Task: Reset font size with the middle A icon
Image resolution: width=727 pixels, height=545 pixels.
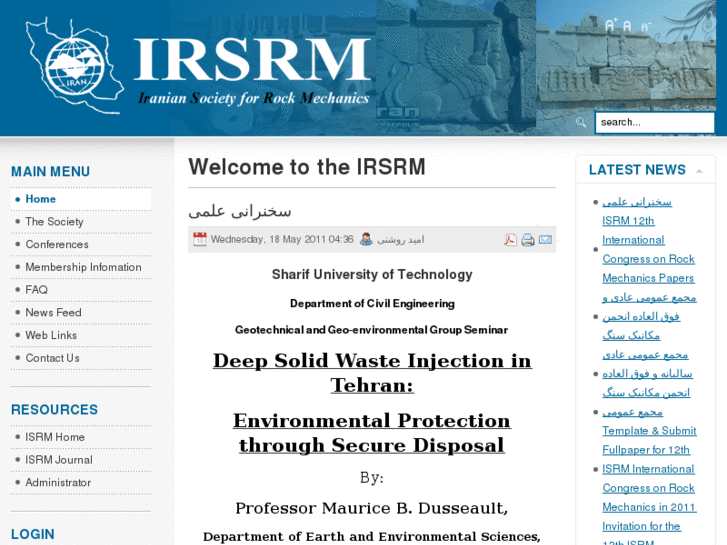Action: pos(627,26)
